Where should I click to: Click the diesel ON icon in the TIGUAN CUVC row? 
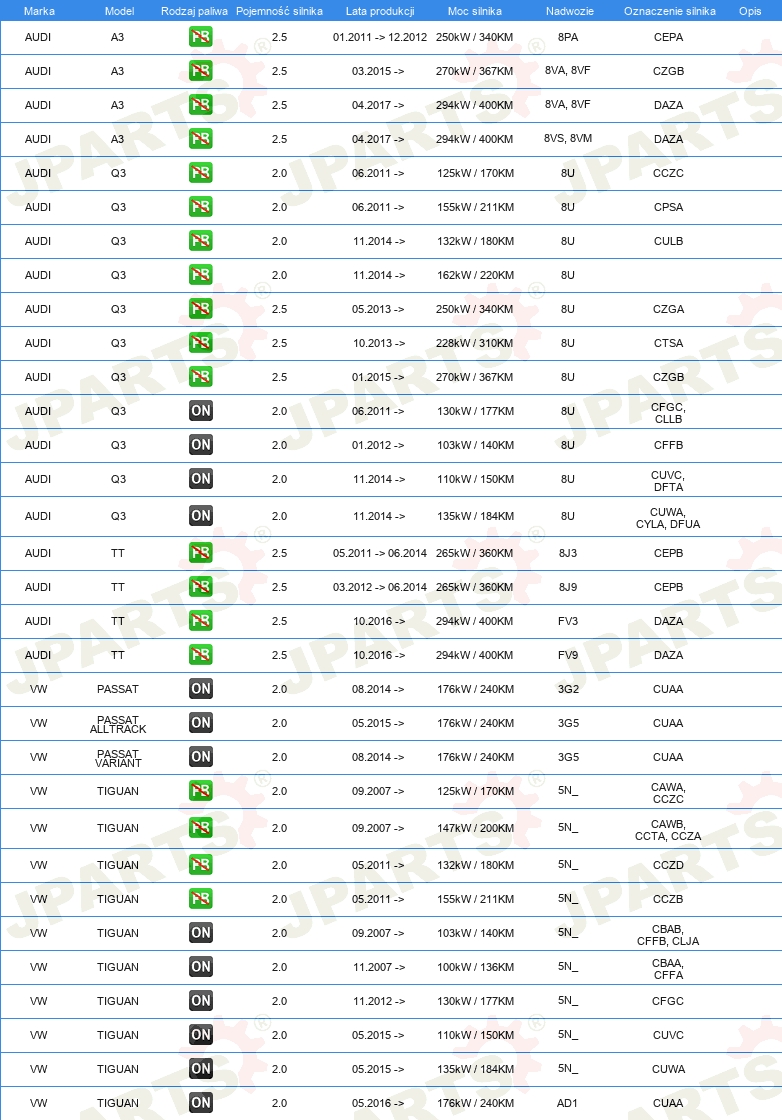tap(201, 1035)
